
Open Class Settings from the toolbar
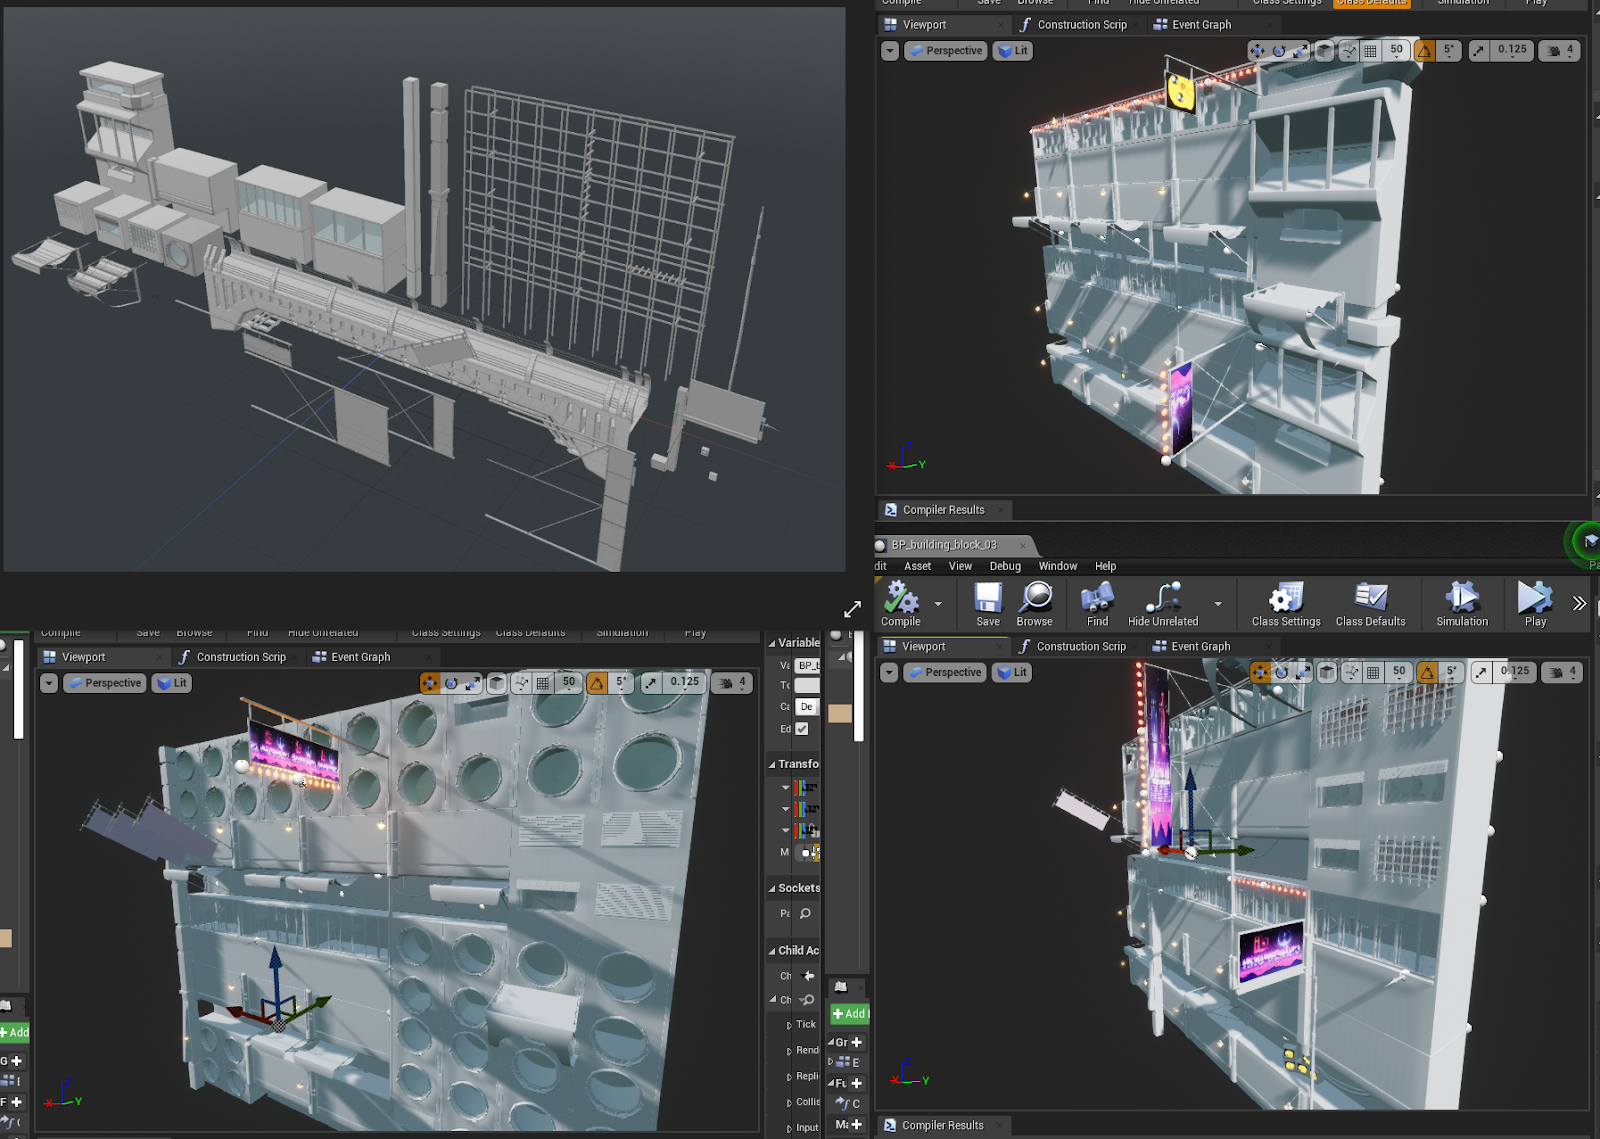pos(1286,598)
